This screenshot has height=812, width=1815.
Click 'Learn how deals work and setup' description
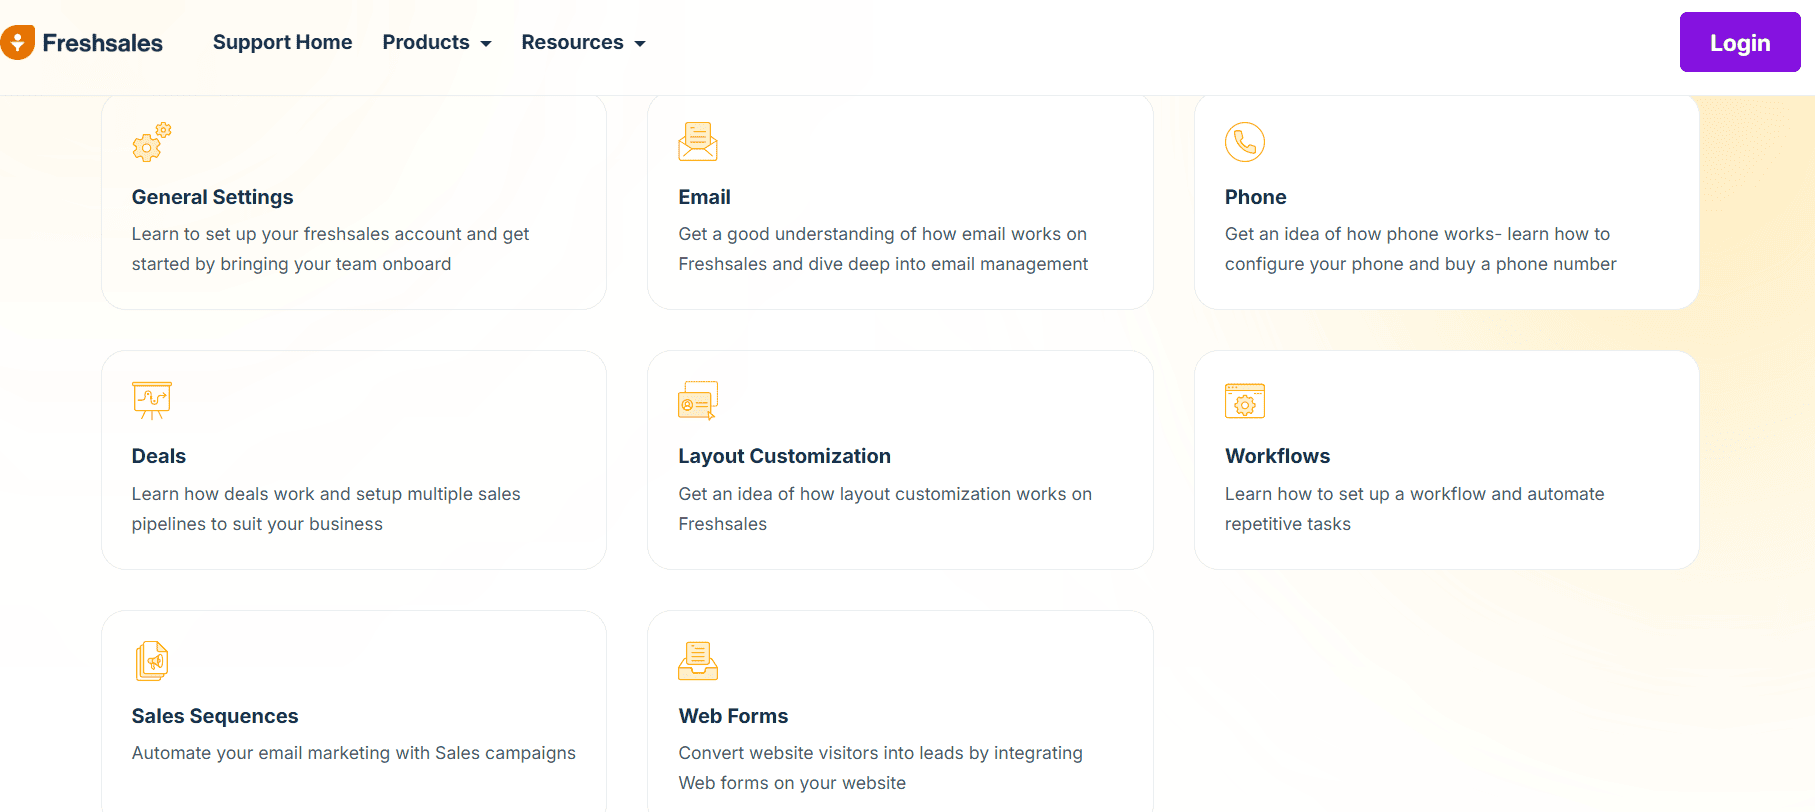pos(326,509)
